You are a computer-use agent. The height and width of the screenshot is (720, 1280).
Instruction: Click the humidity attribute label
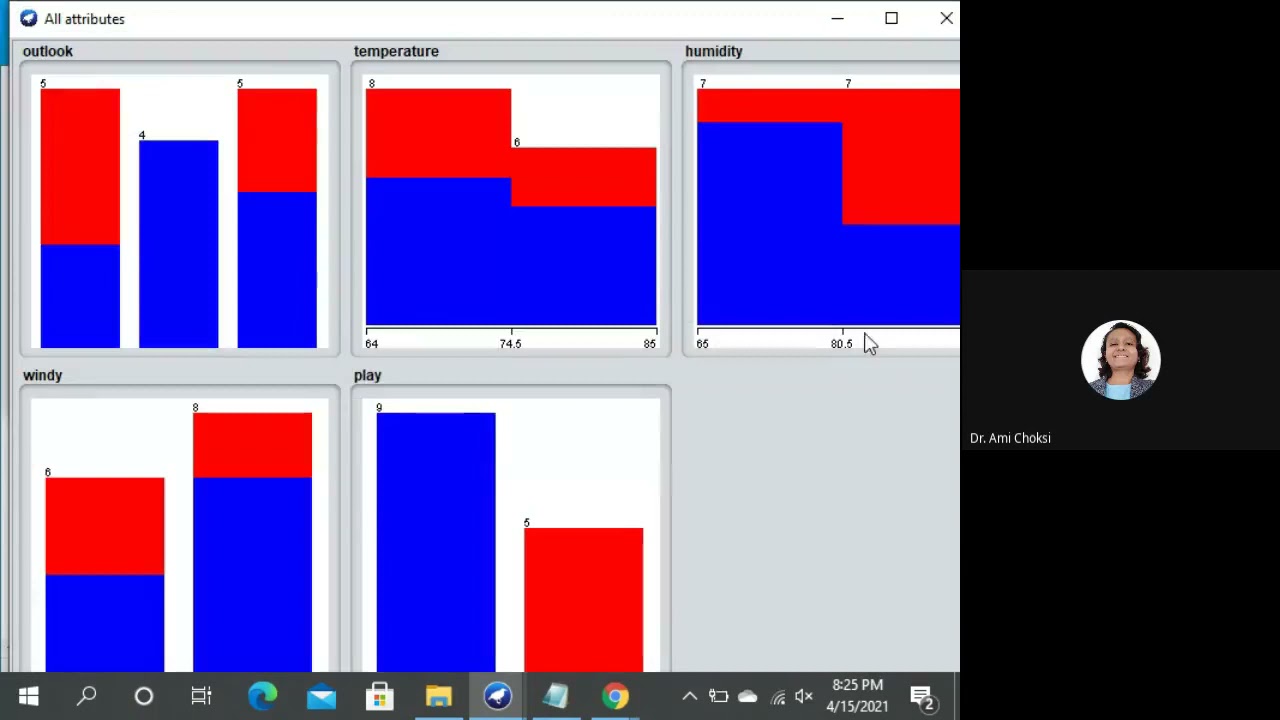point(714,51)
